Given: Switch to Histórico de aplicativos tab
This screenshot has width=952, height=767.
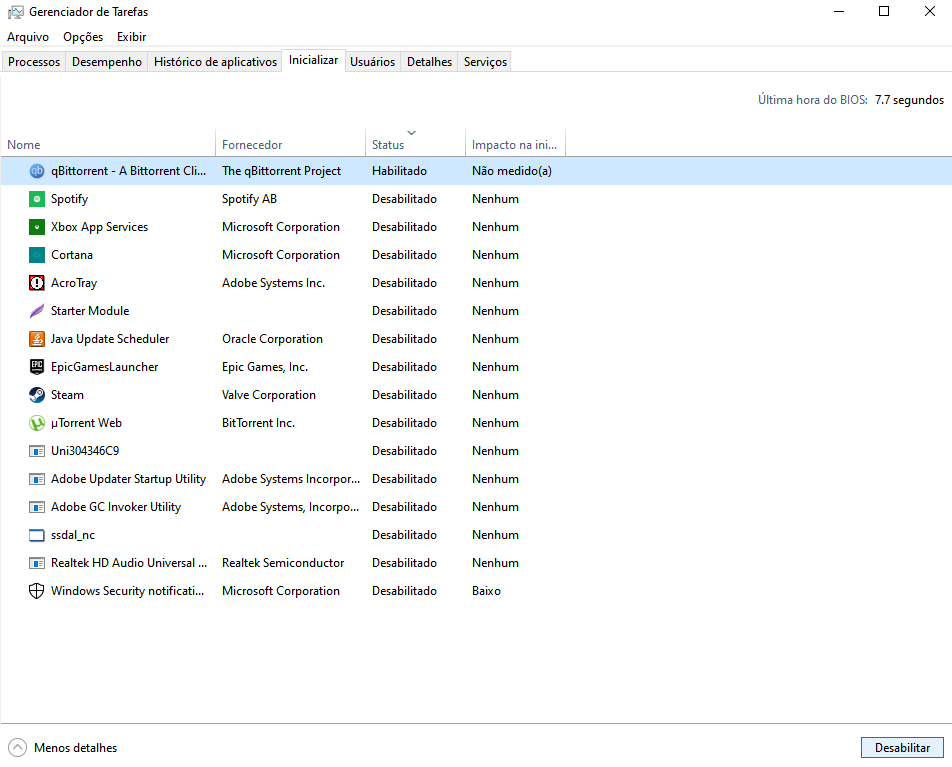Looking at the screenshot, I should 216,62.
